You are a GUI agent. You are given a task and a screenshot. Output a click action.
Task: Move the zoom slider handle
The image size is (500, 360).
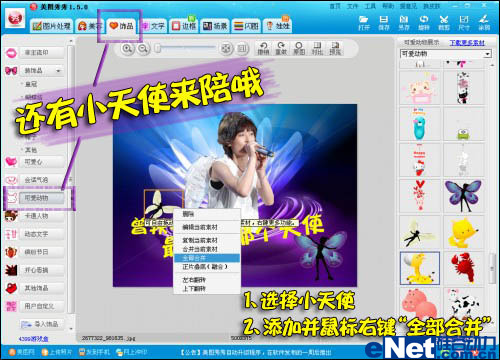click(158, 49)
